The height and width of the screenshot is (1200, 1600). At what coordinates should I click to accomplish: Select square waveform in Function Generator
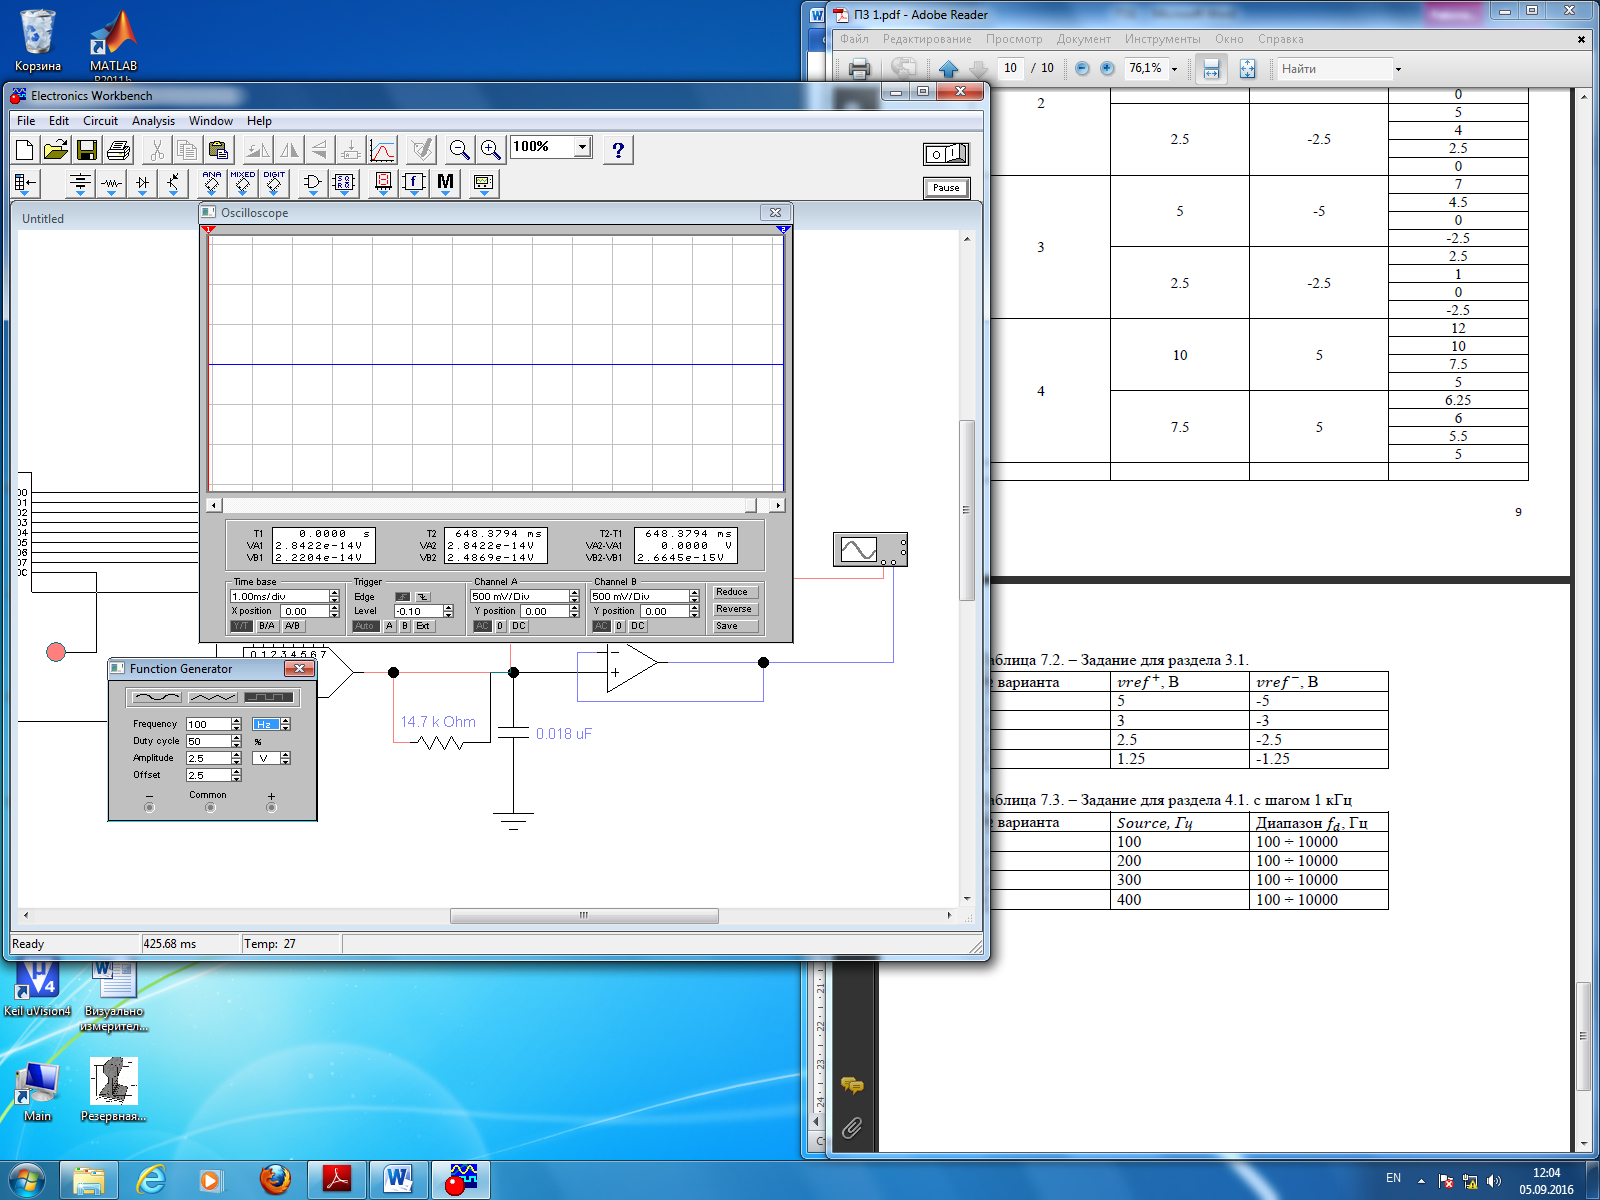(269, 697)
